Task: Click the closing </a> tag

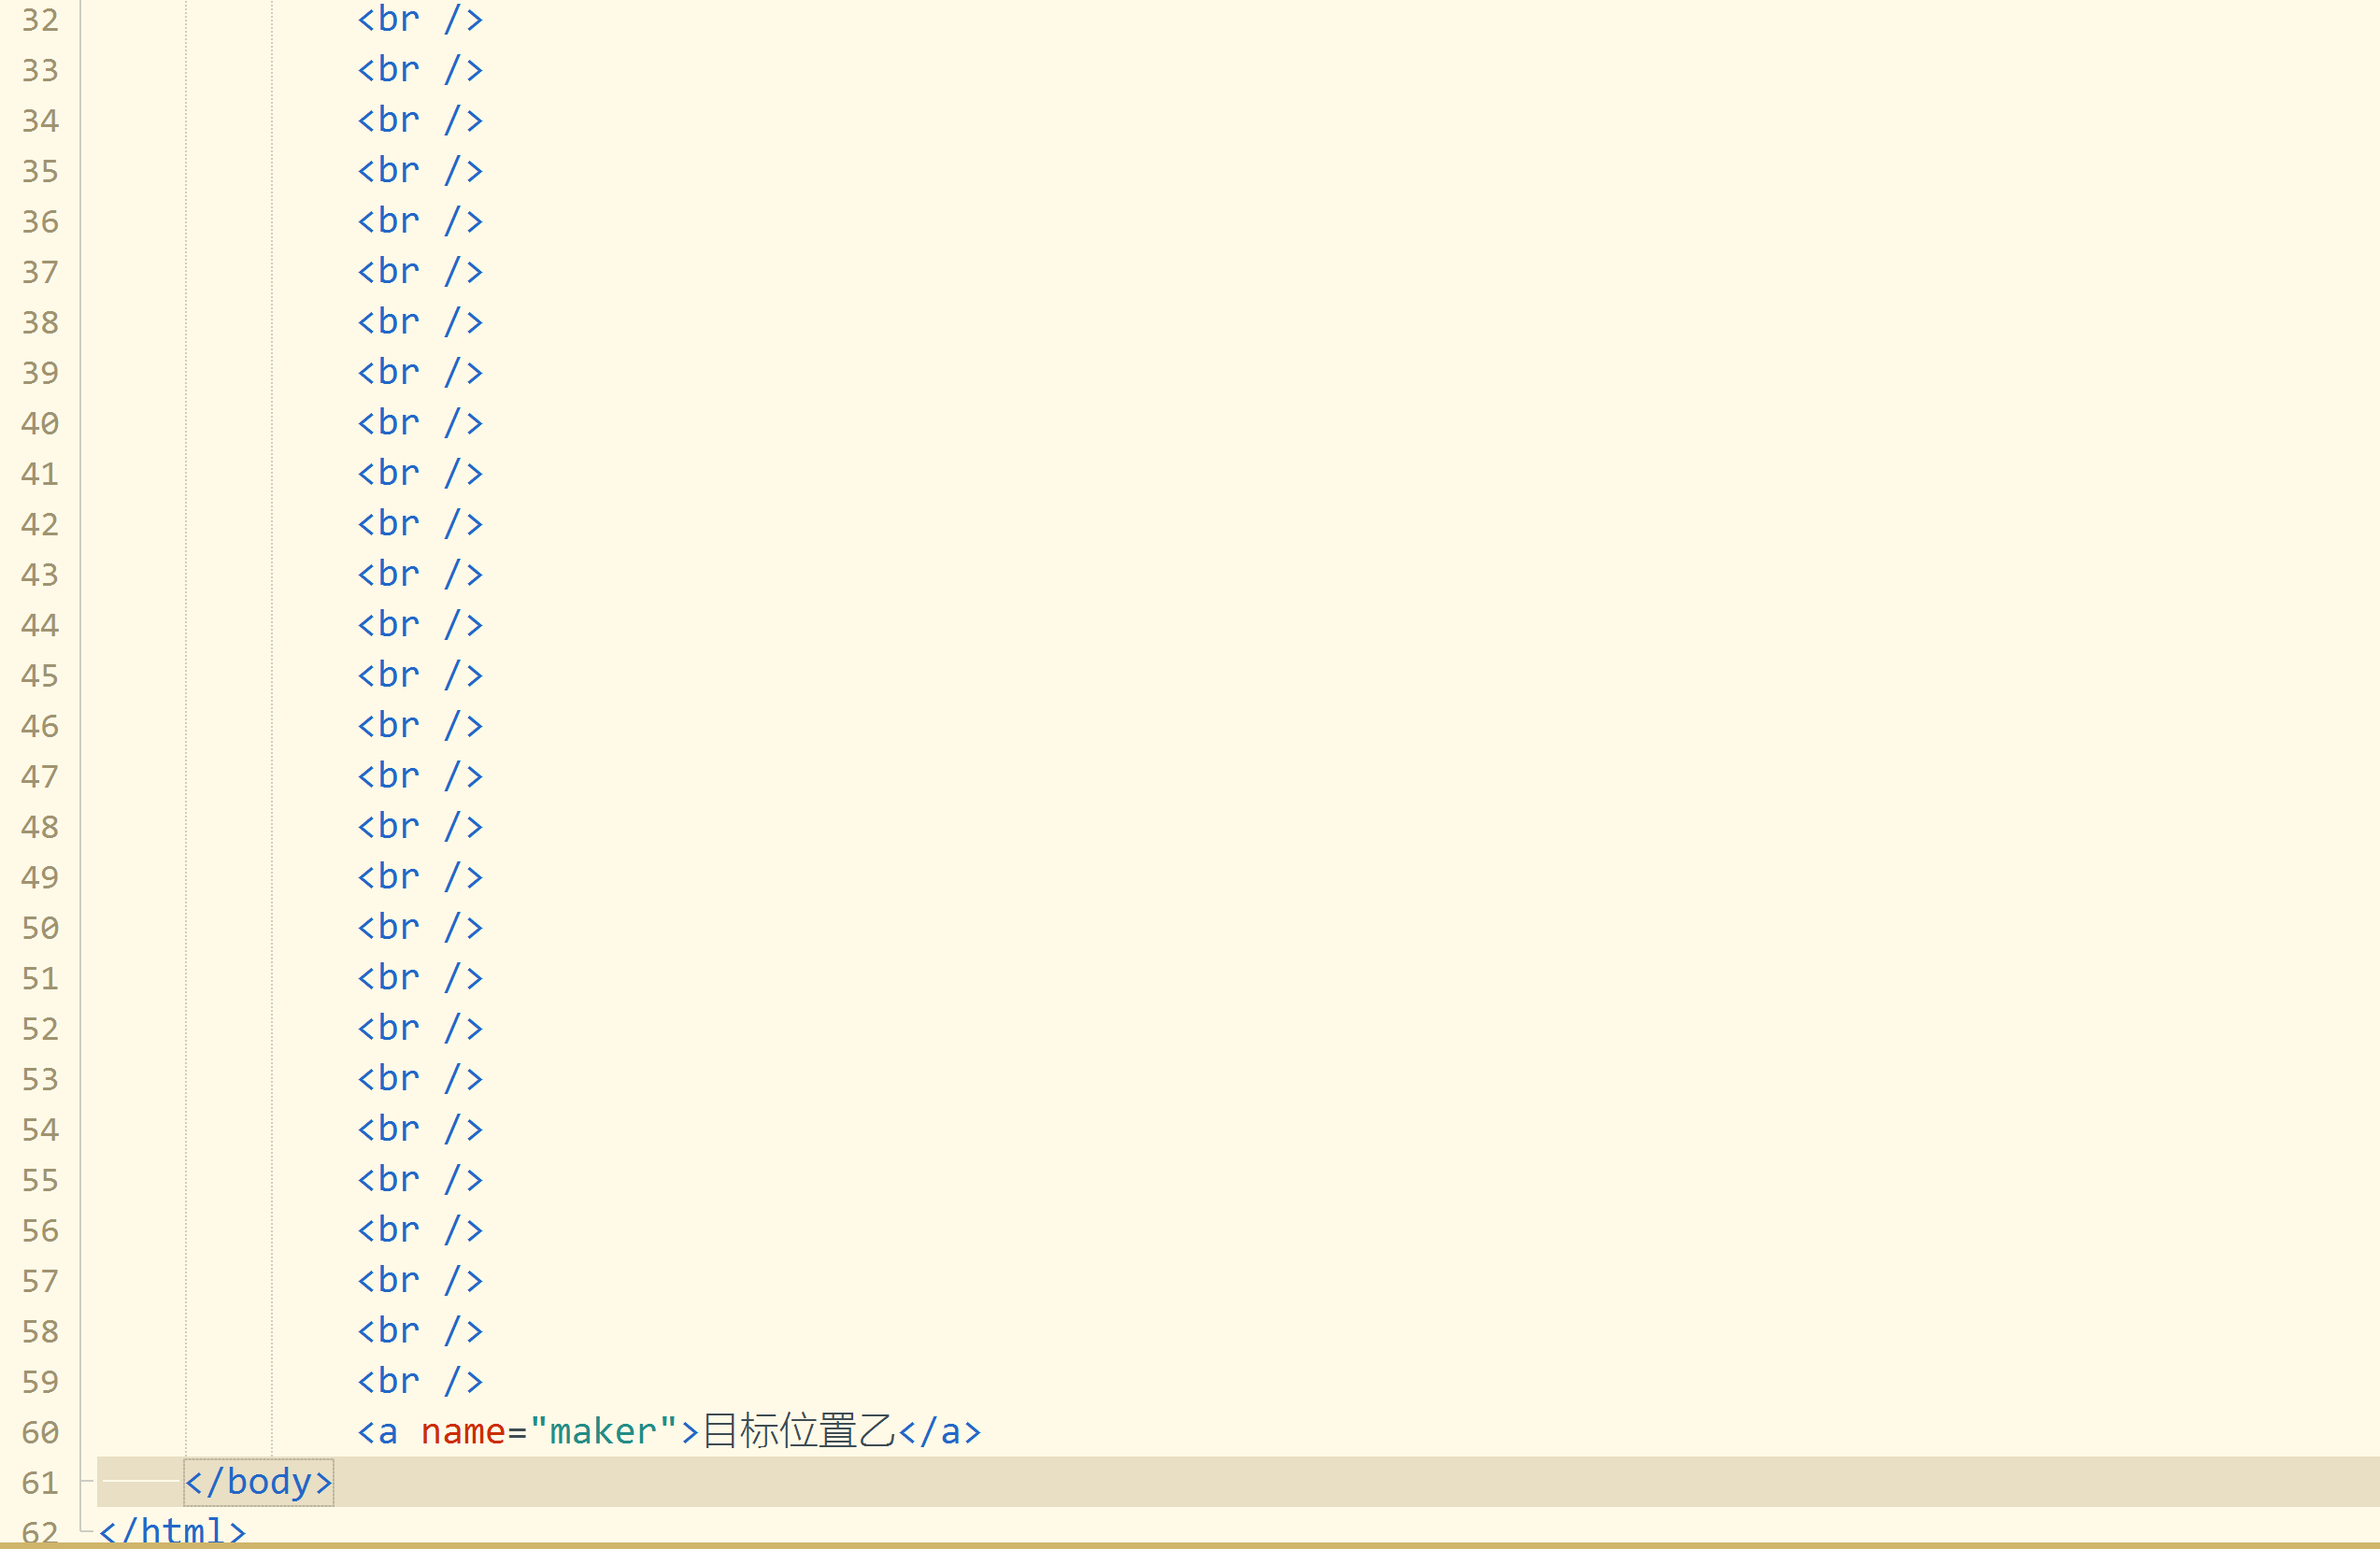Action: coord(940,1431)
